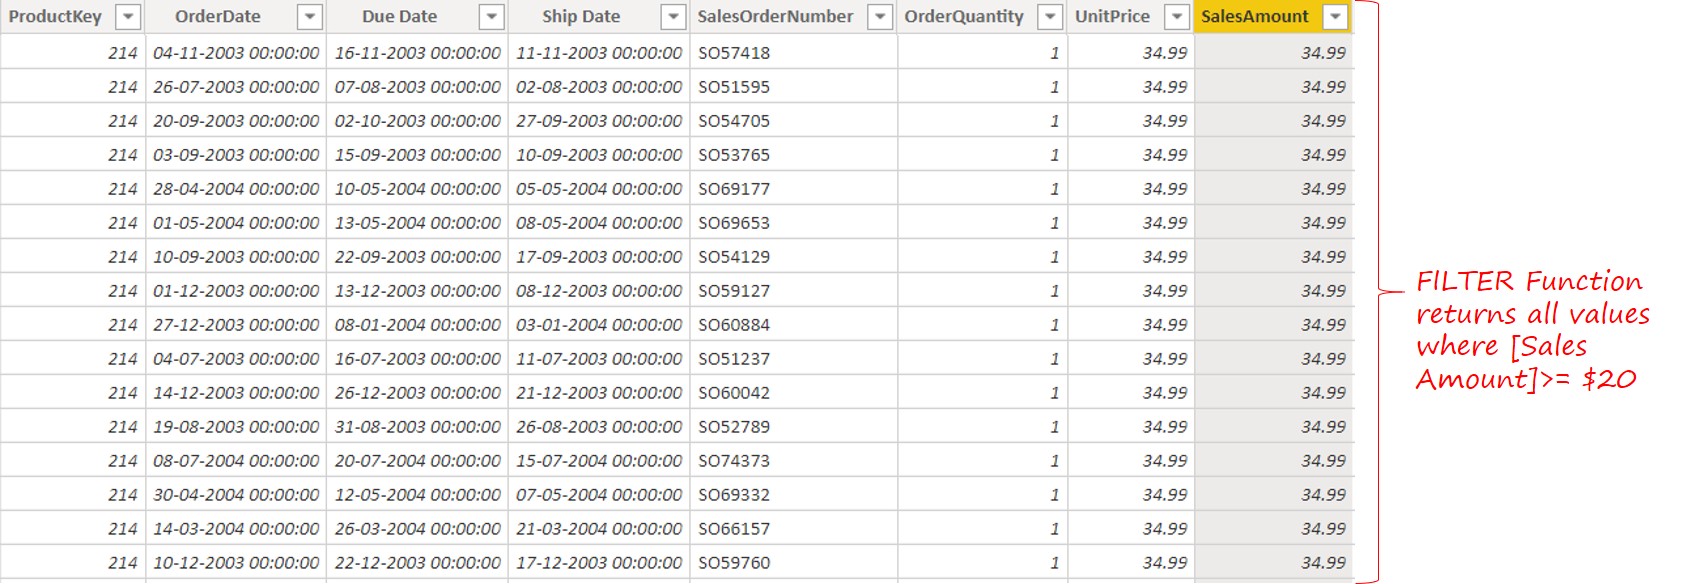Select the Due Date column header
The width and height of the screenshot is (1690, 584).
(417, 17)
